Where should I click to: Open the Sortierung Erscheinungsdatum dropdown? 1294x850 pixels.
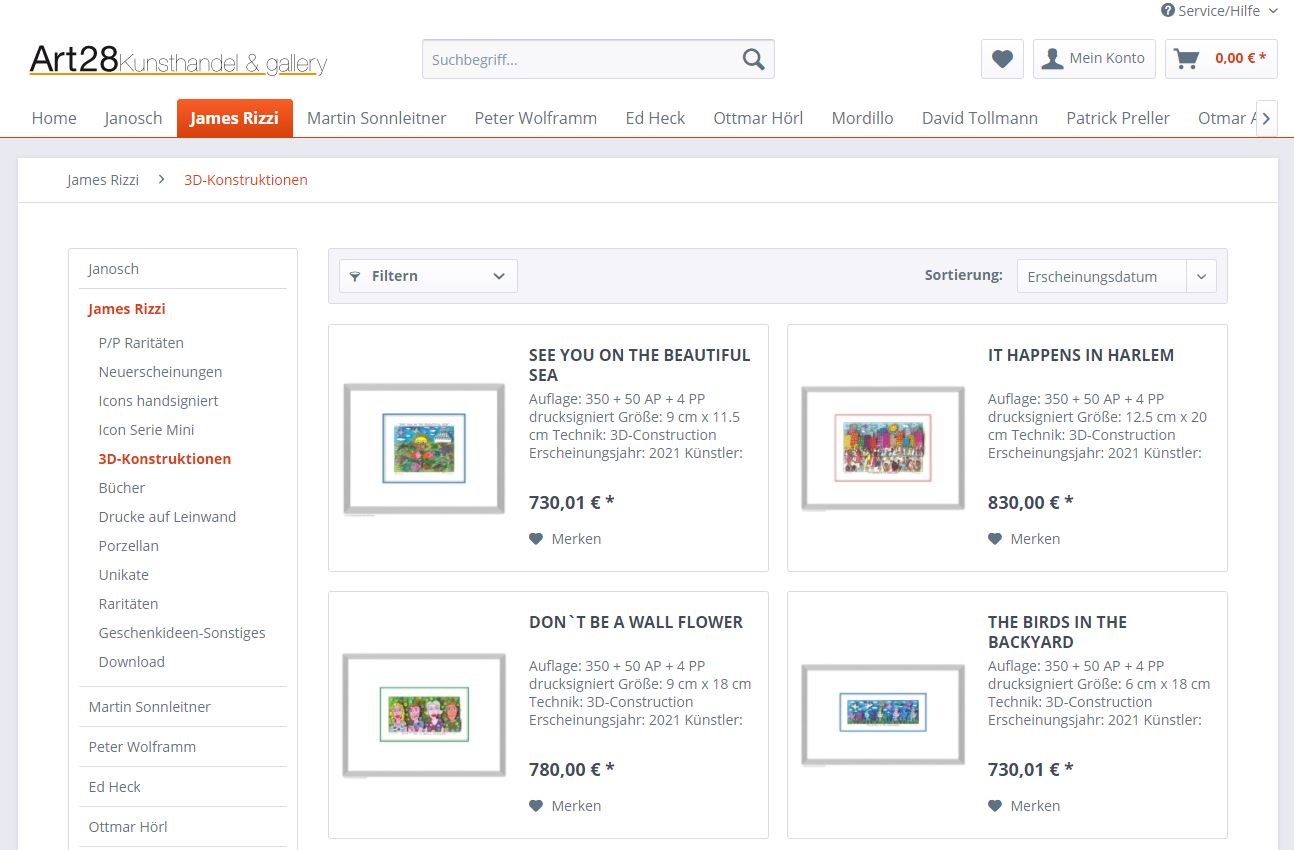[1116, 277]
